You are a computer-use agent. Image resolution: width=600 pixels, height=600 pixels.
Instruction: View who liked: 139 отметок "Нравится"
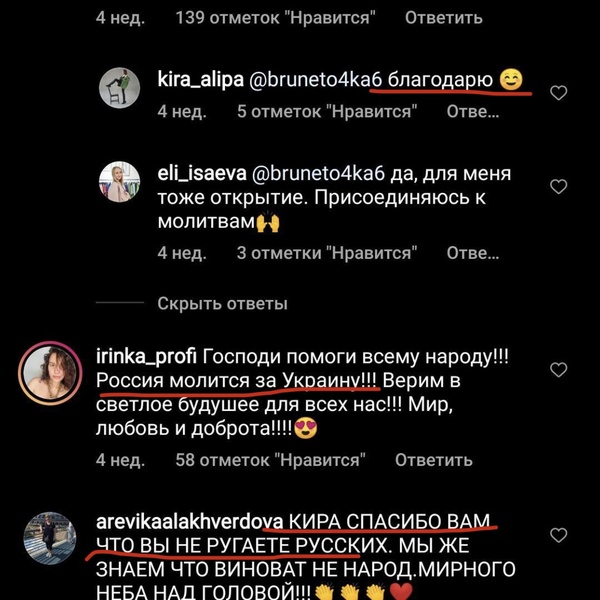[276, 18]
